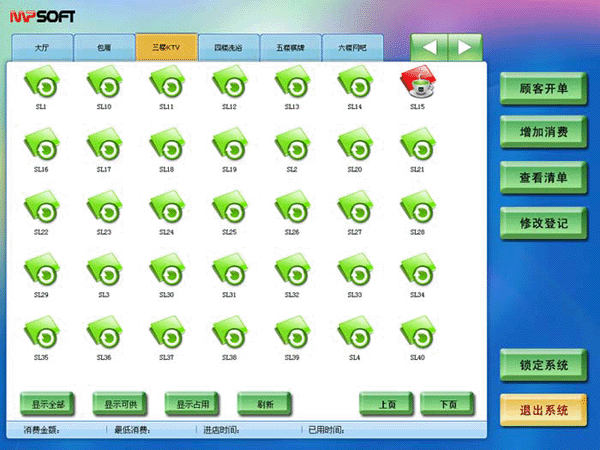The width and height of the screenshot is (600, 450).
Task: Select room SL28 icon
Action: (416, 208)
